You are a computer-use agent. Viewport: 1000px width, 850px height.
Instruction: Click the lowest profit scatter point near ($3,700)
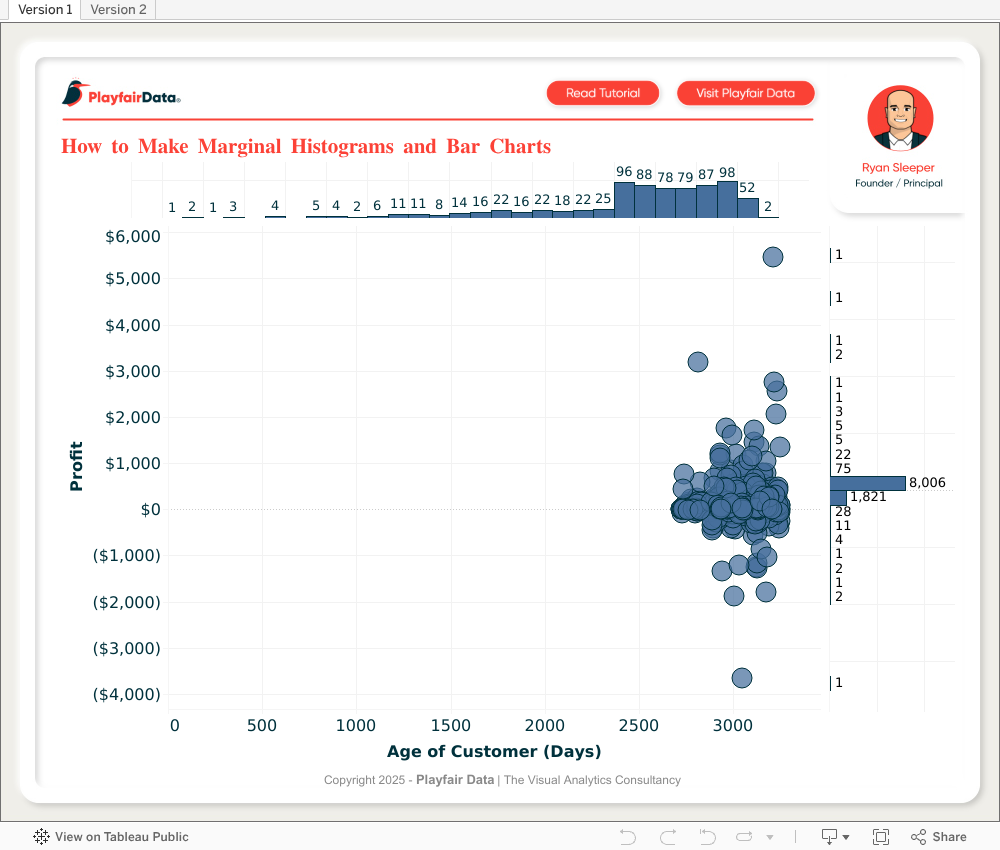click(741, 678)
